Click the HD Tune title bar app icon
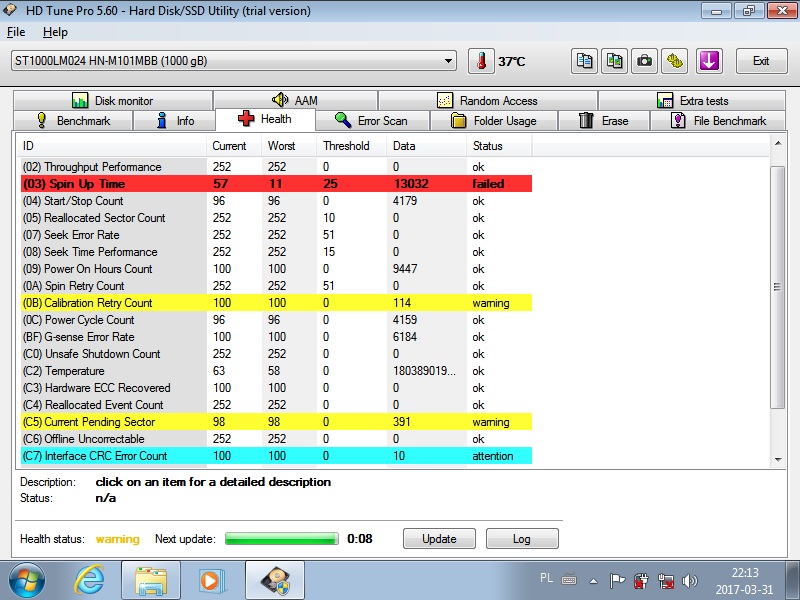This screenshot has height=600, width=800. click(10, 10)
